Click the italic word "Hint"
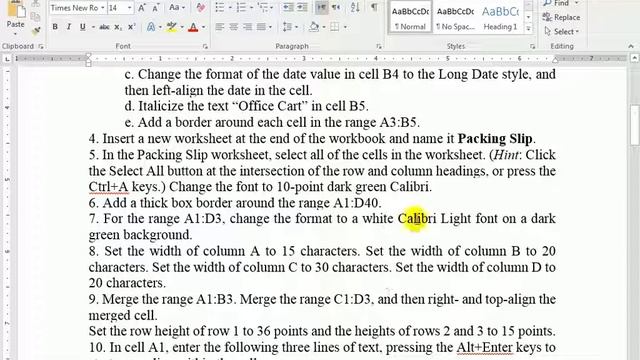 pos(506,155)
